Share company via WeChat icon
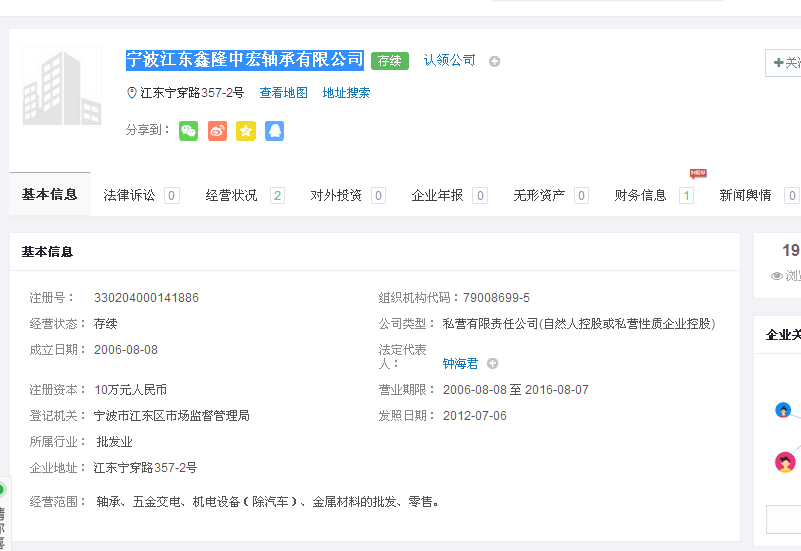Viewport: 801px width, 551px height. pyautogui.click(x=188, y=131)
